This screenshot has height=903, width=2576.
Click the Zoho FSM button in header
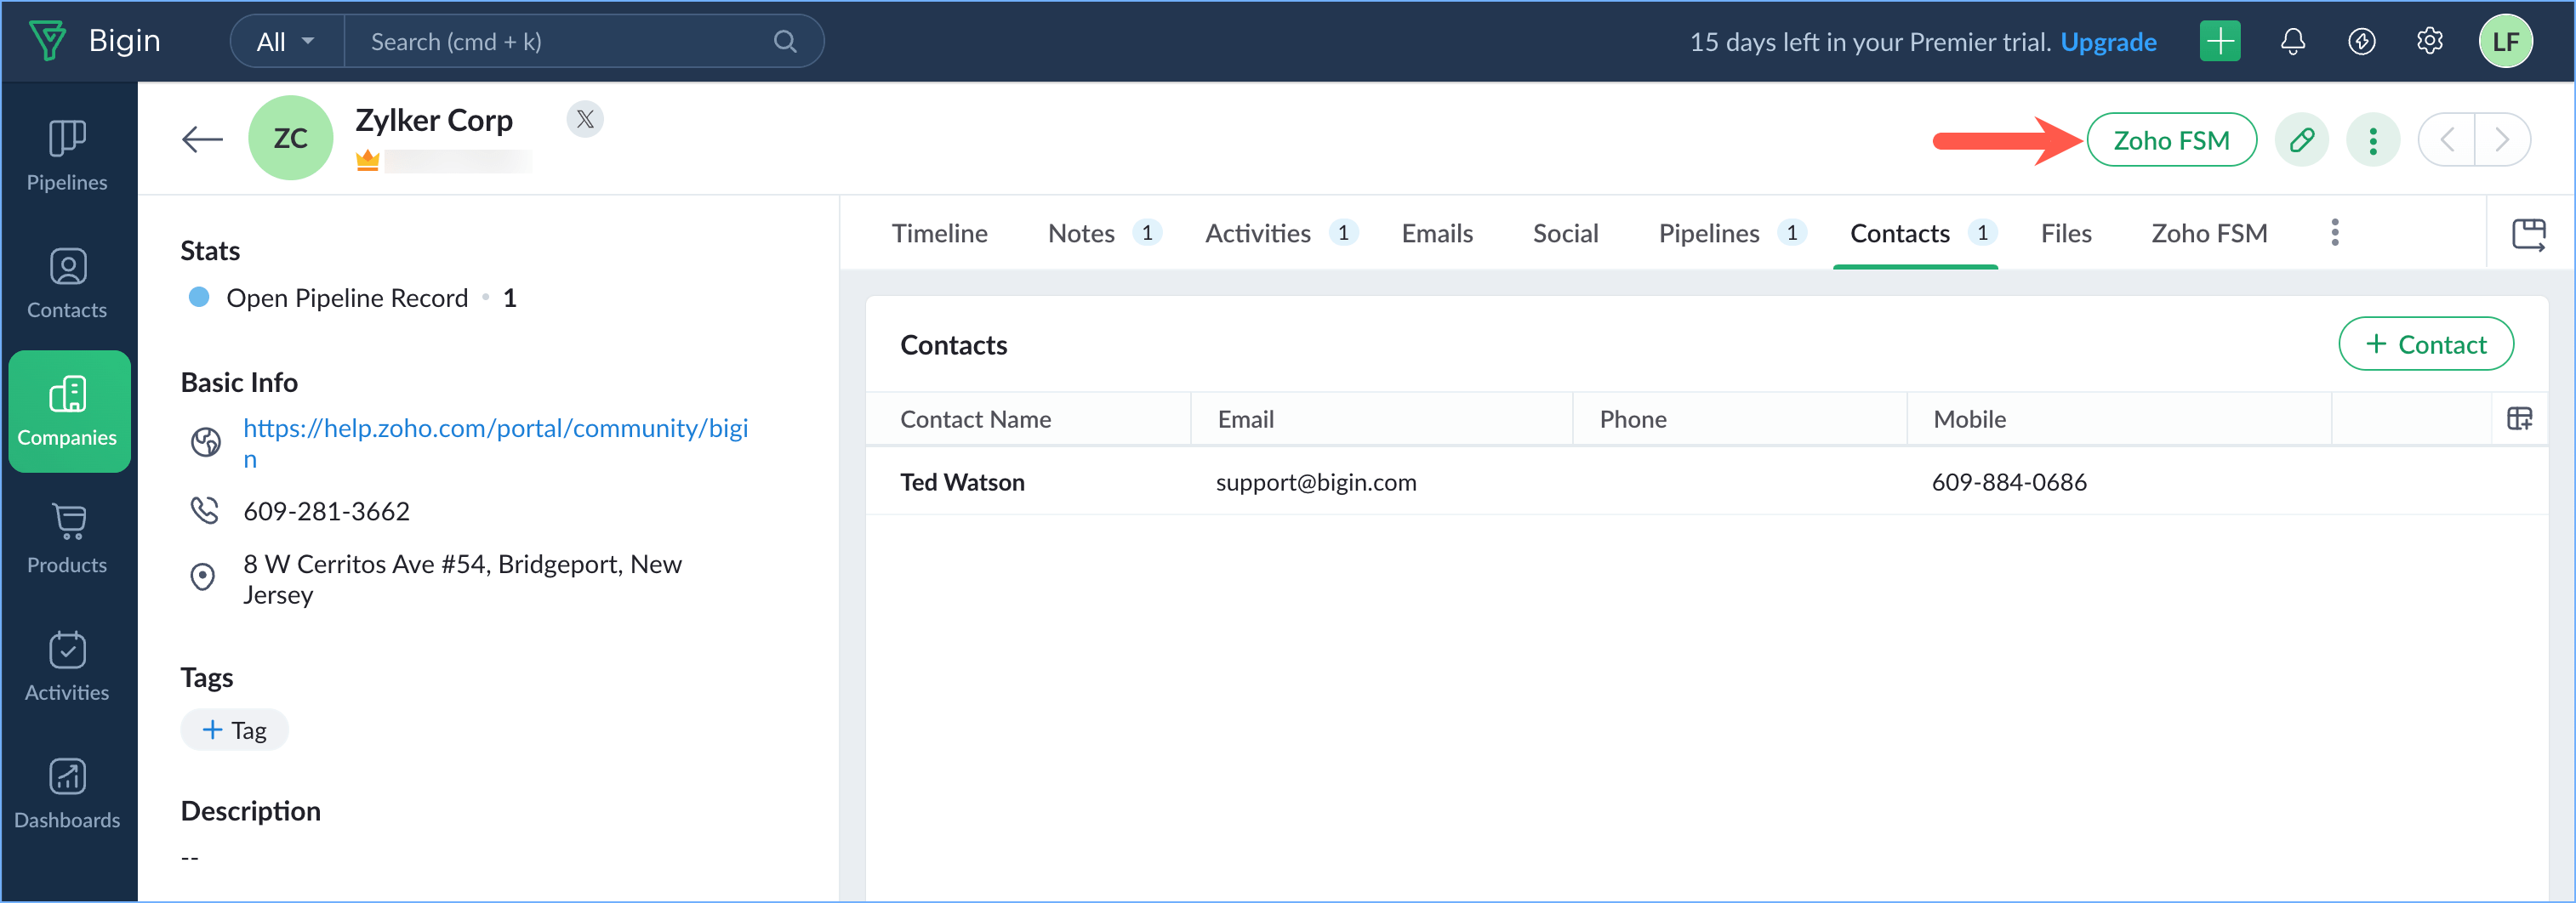point(2171,139)
